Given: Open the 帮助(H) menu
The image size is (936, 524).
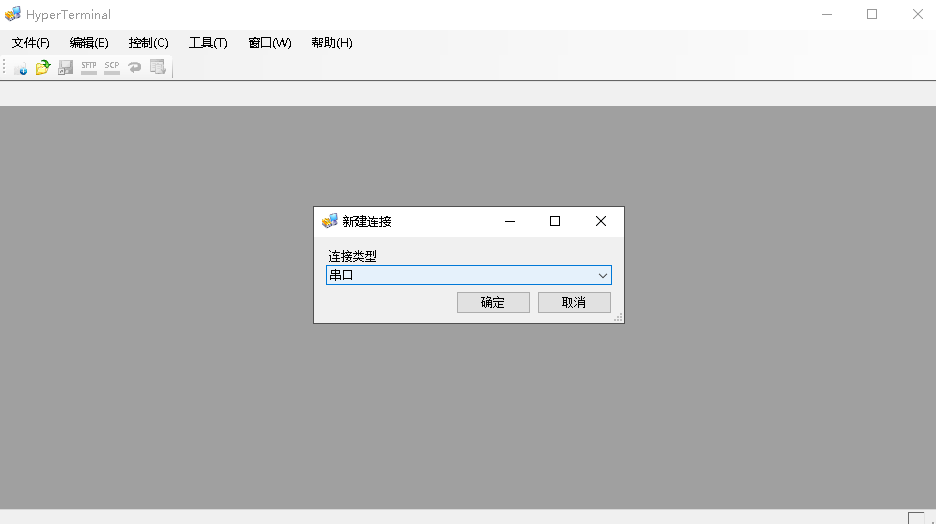Looking at the screenshot, I should click(x=332, y=43).
